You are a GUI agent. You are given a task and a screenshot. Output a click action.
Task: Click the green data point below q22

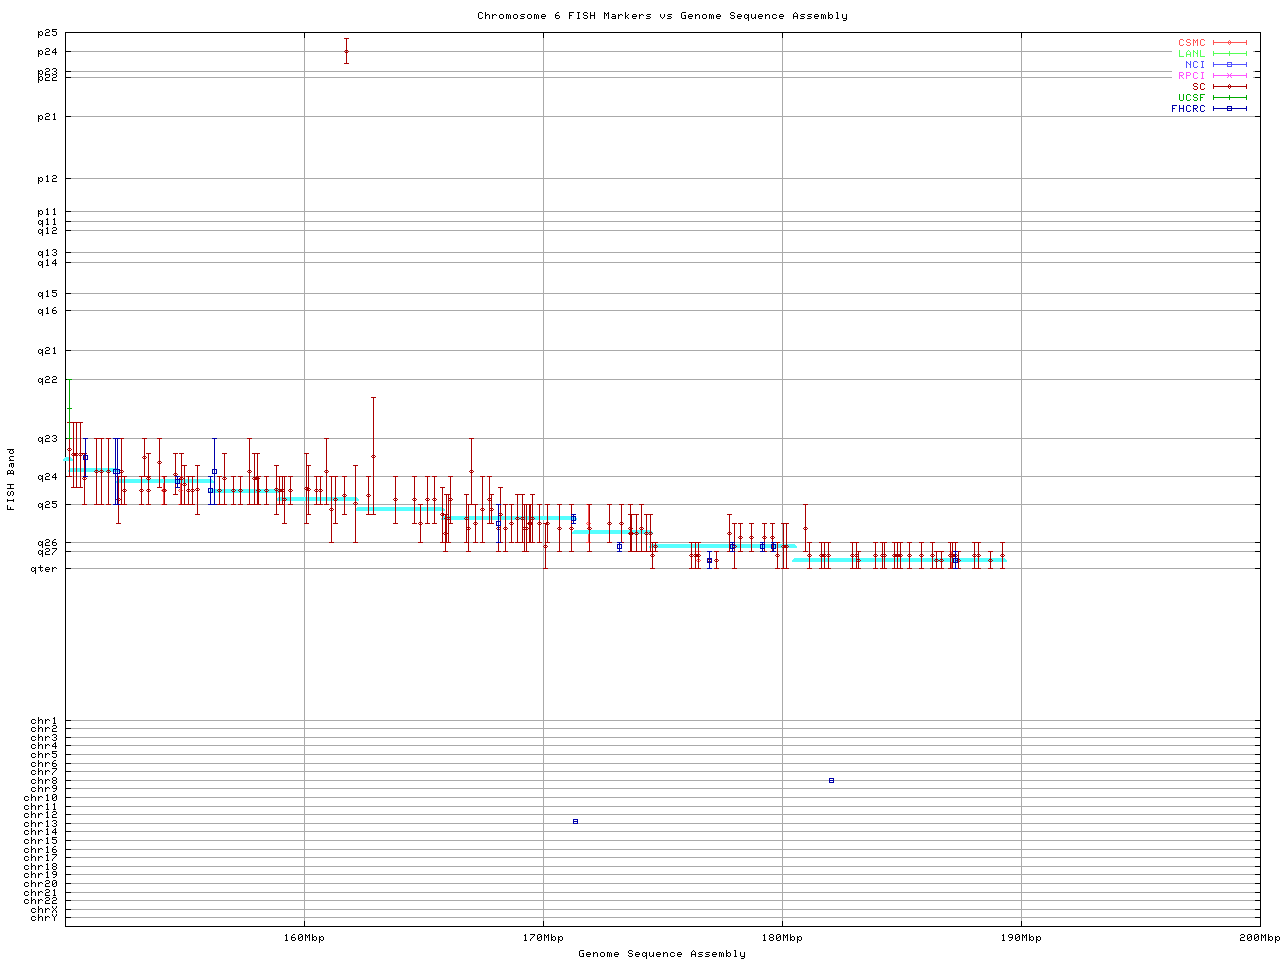(x=69, y=408)
